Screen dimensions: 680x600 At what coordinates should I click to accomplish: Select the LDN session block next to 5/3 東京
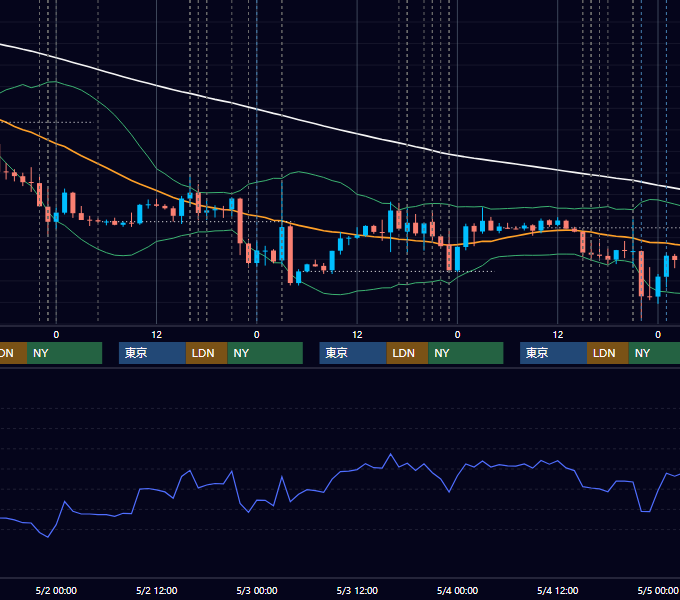(407, 353)
